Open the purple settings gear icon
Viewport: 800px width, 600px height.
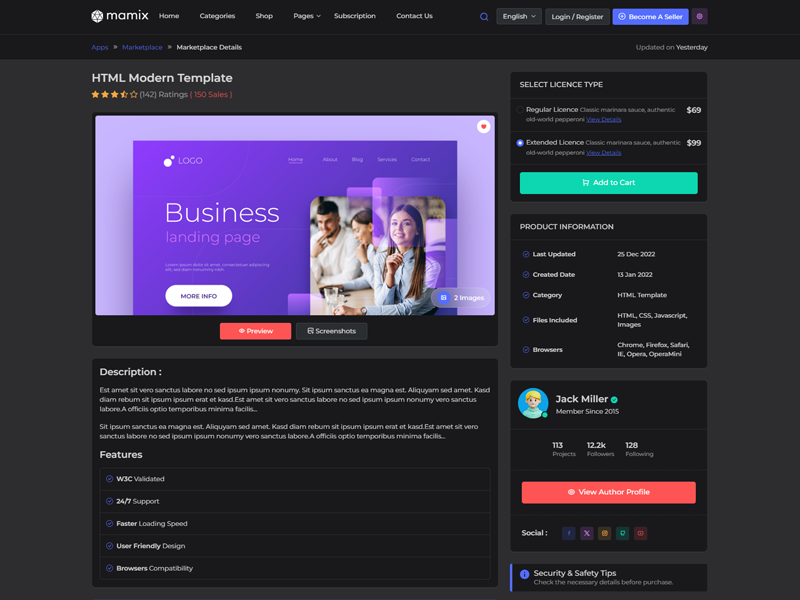700,16
